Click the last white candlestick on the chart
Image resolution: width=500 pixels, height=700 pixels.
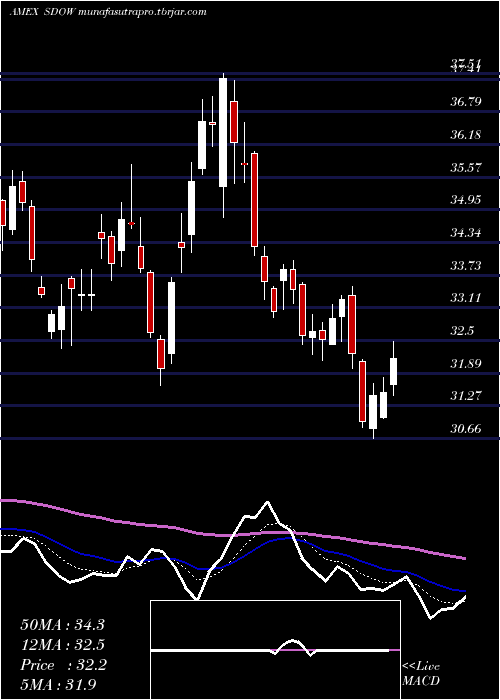pos(394,371)
